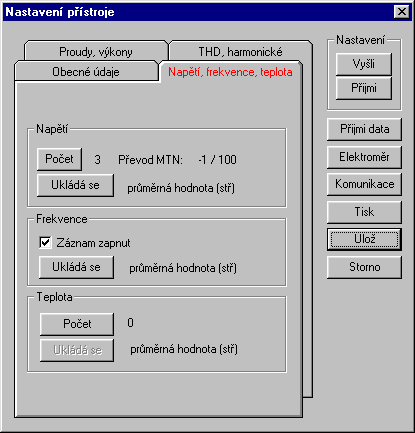Screen dimensions: 415x433
Task: Click the Počet button in Teplota group
Action: pyautogui.click(x=77, y=324)
